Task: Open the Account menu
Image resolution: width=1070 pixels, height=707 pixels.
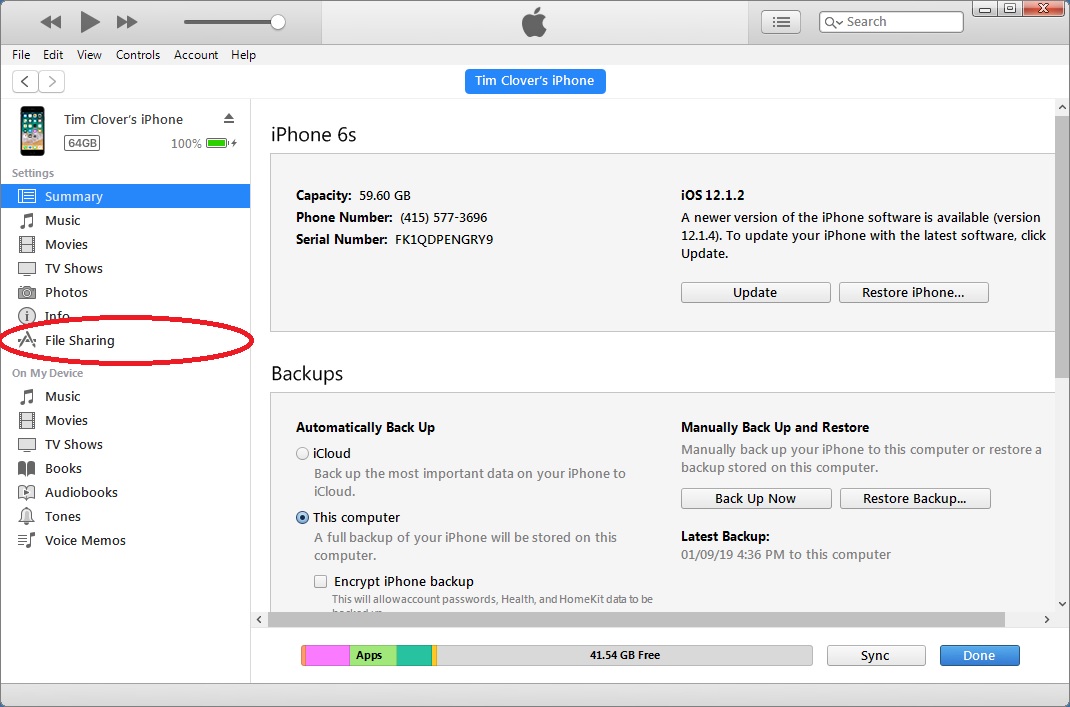Action: tap(196, 55)
